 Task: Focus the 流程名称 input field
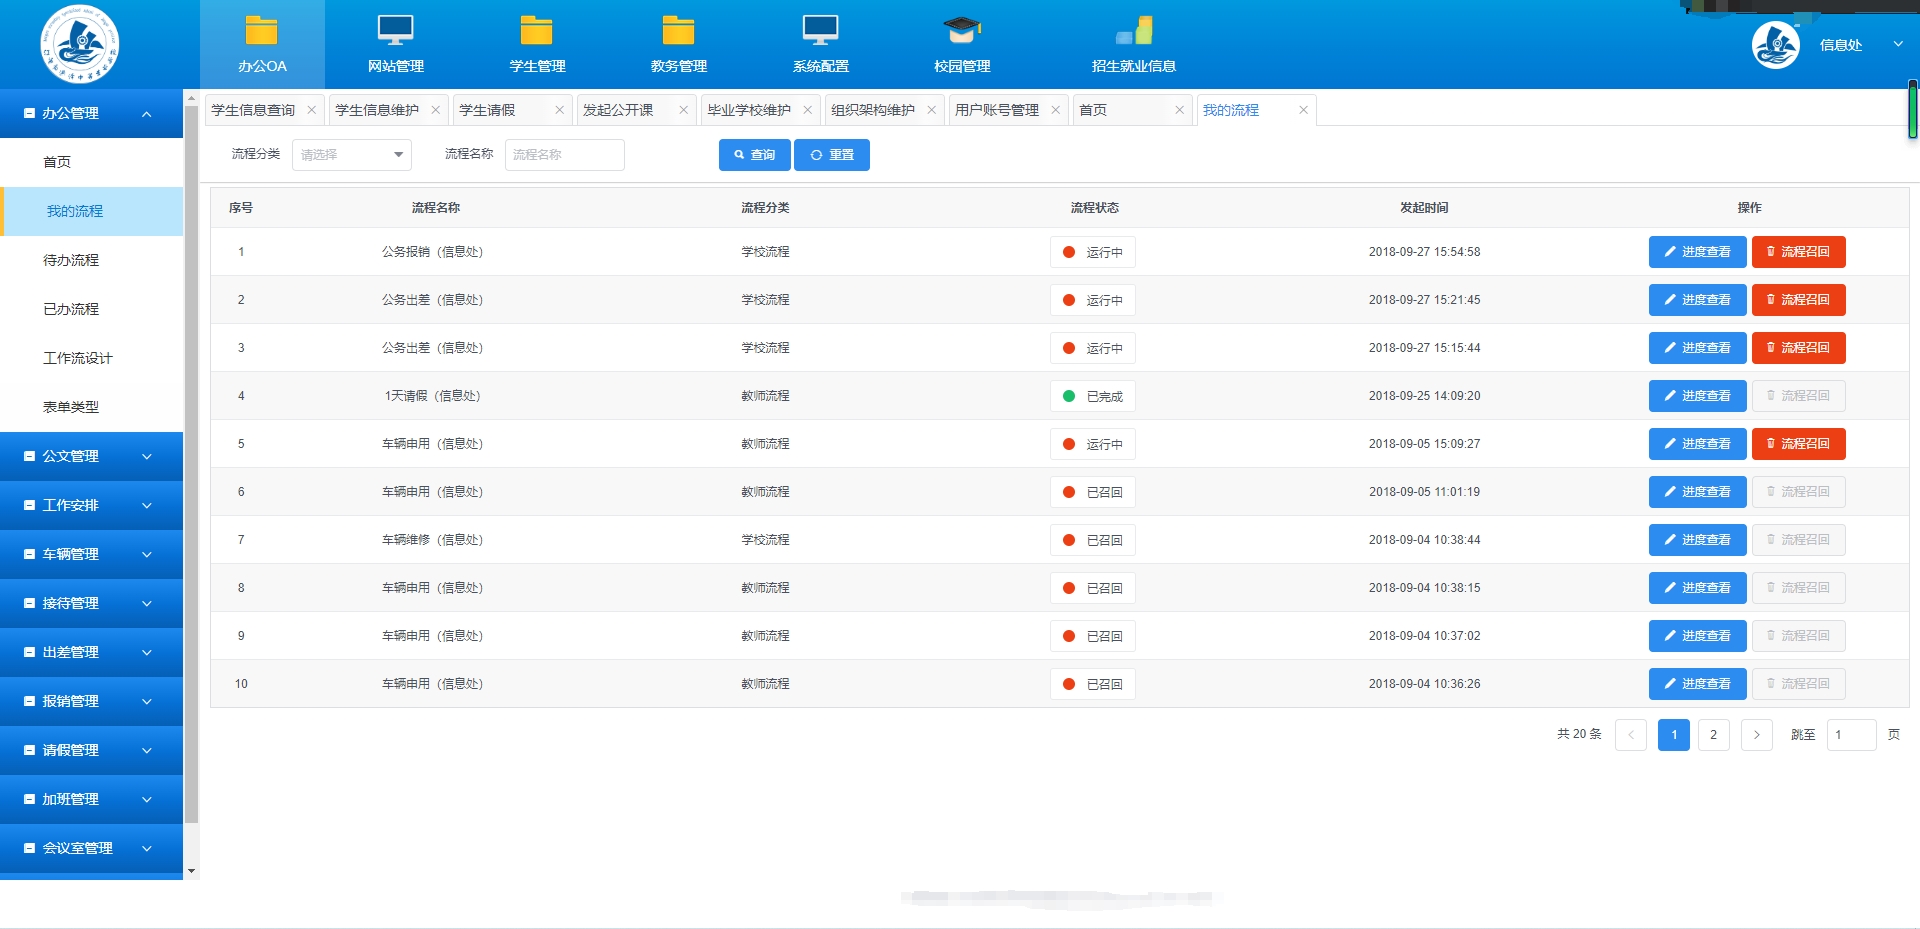pos(565,155)
